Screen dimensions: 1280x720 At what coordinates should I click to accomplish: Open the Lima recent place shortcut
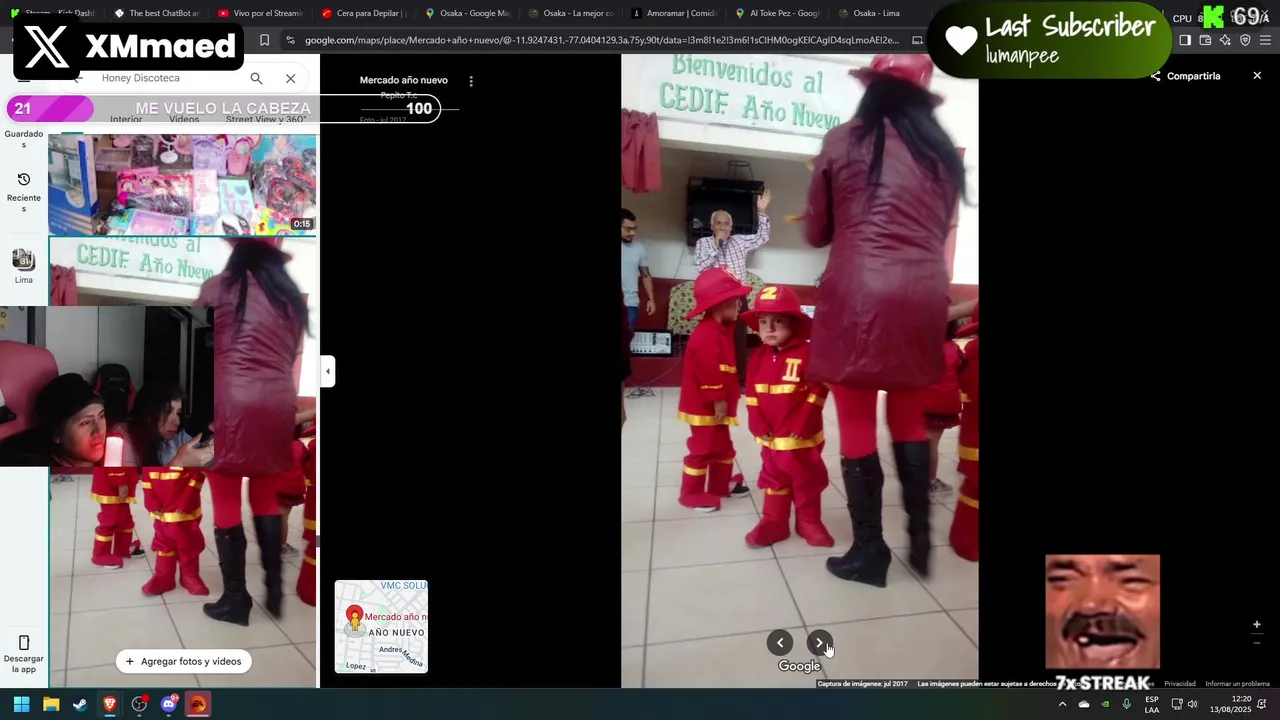click(x=24, y=266)
